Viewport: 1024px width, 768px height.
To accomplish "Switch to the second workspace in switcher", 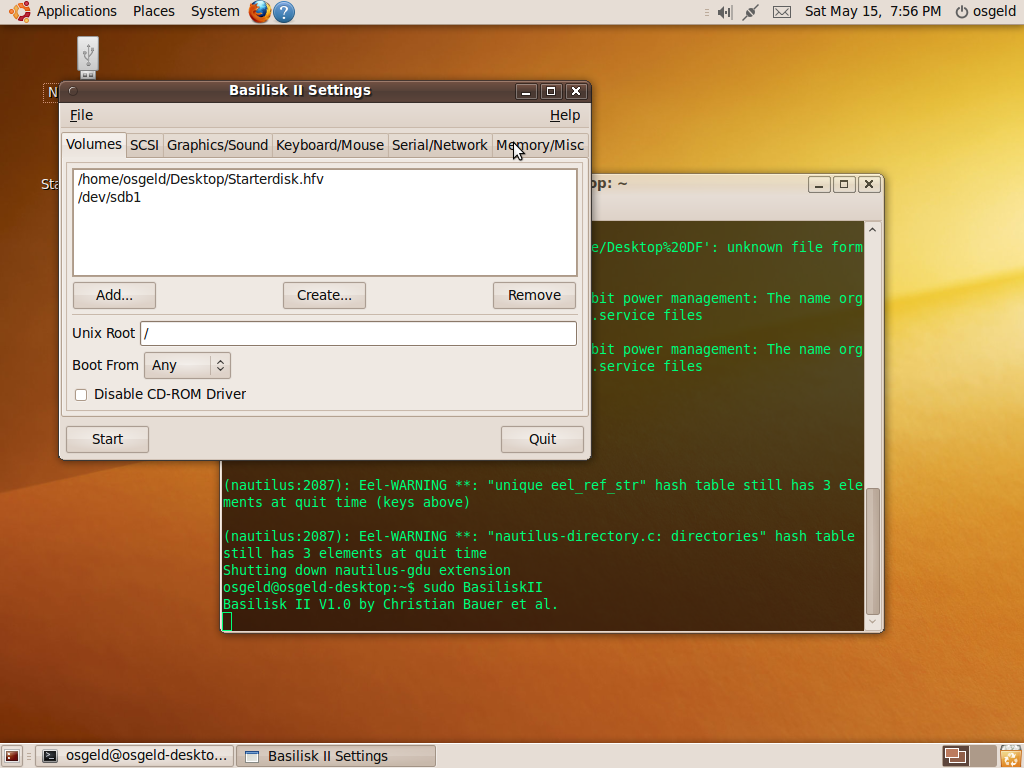I will pyautogui.click(x=982, y=756).
